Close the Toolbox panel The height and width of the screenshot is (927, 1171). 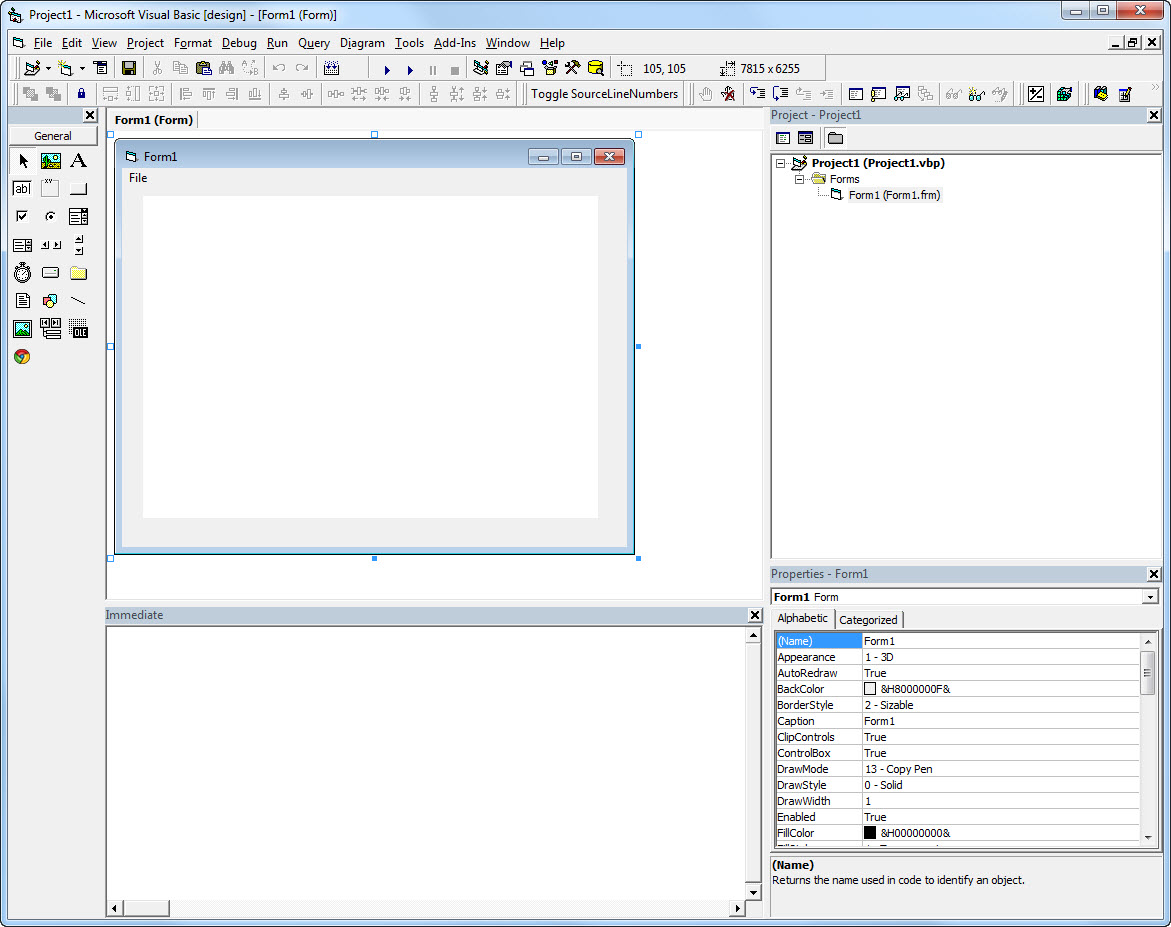(x=90, y=115)
